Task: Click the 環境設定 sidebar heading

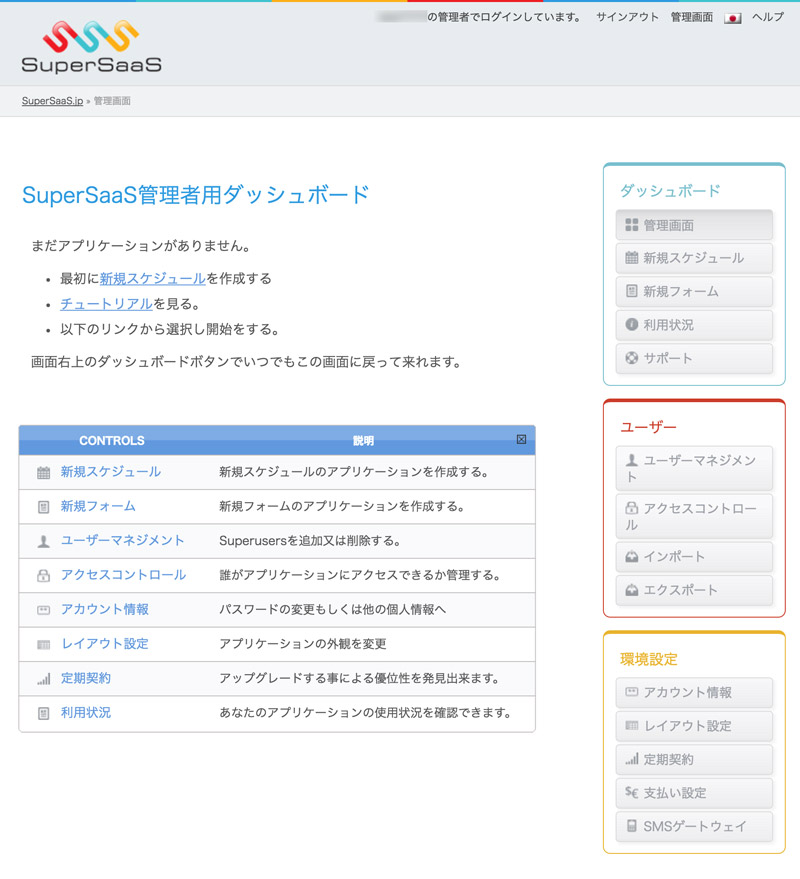Action: click(x=649, y=659)
